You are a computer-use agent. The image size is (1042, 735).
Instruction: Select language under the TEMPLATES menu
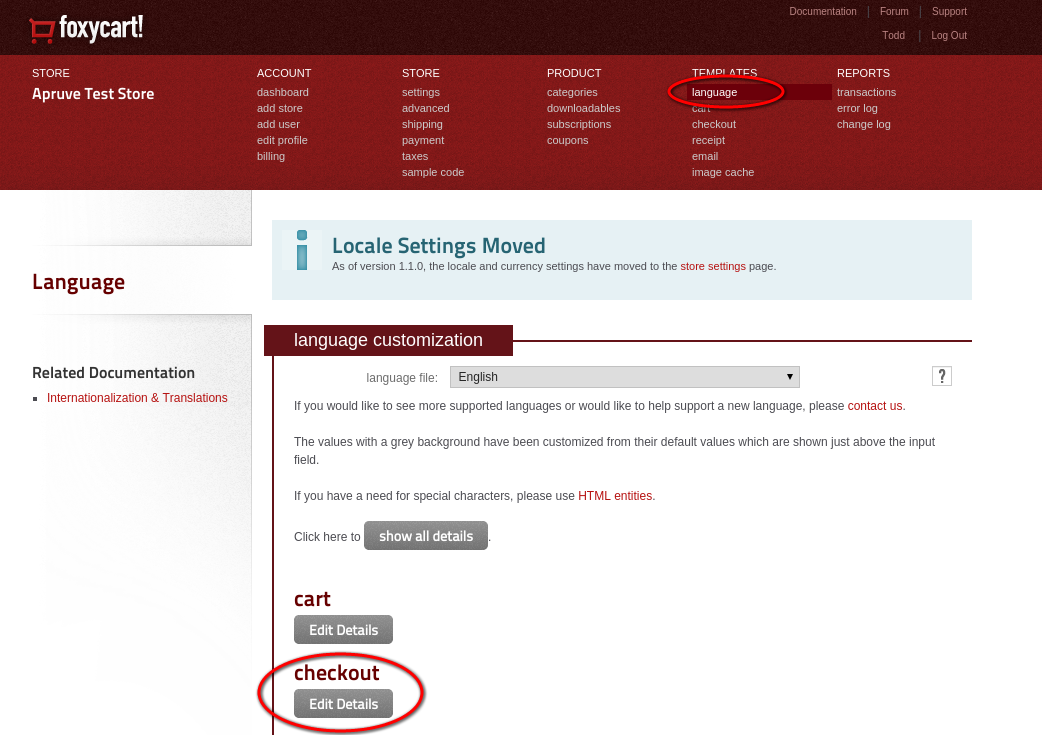tap(714, 92)
